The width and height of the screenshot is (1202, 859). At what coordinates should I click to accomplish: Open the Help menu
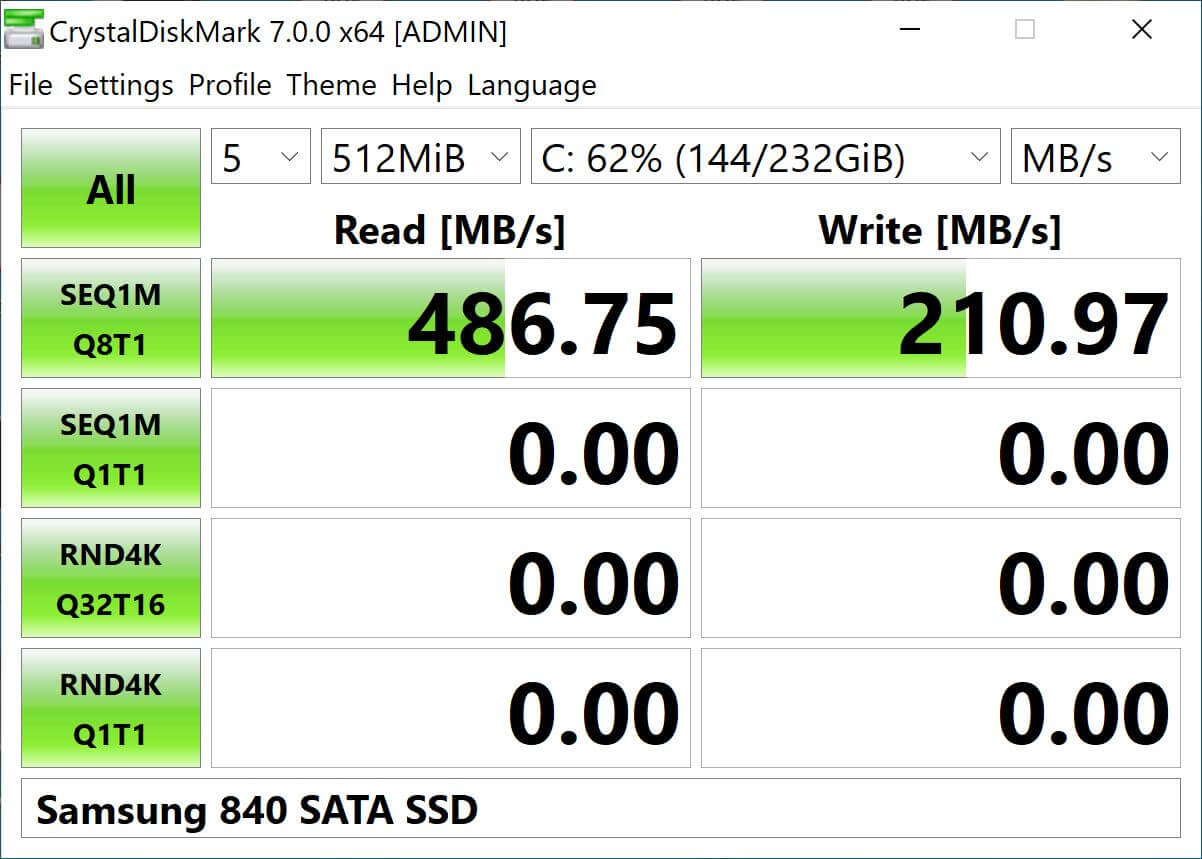(421, 85)
